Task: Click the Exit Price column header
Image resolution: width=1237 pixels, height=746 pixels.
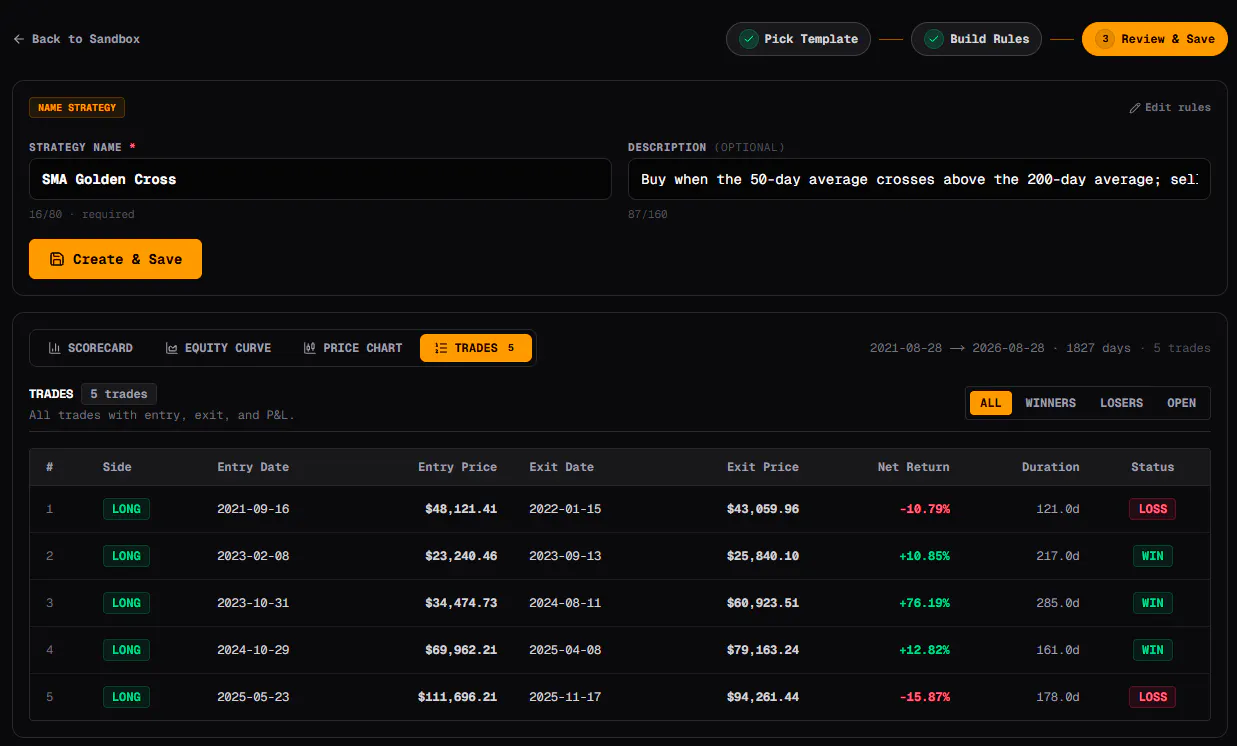Action: [763, 467]
